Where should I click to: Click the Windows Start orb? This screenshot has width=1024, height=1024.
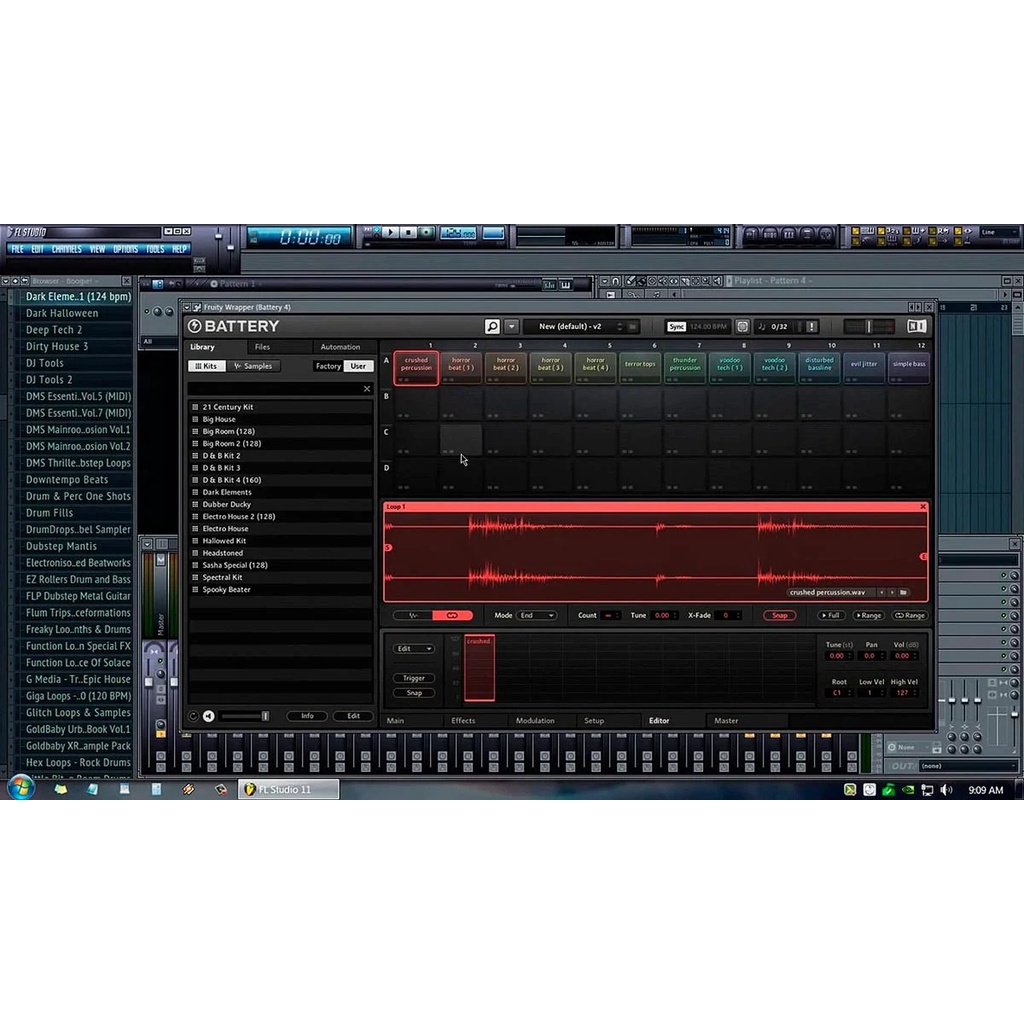(21, 787)
